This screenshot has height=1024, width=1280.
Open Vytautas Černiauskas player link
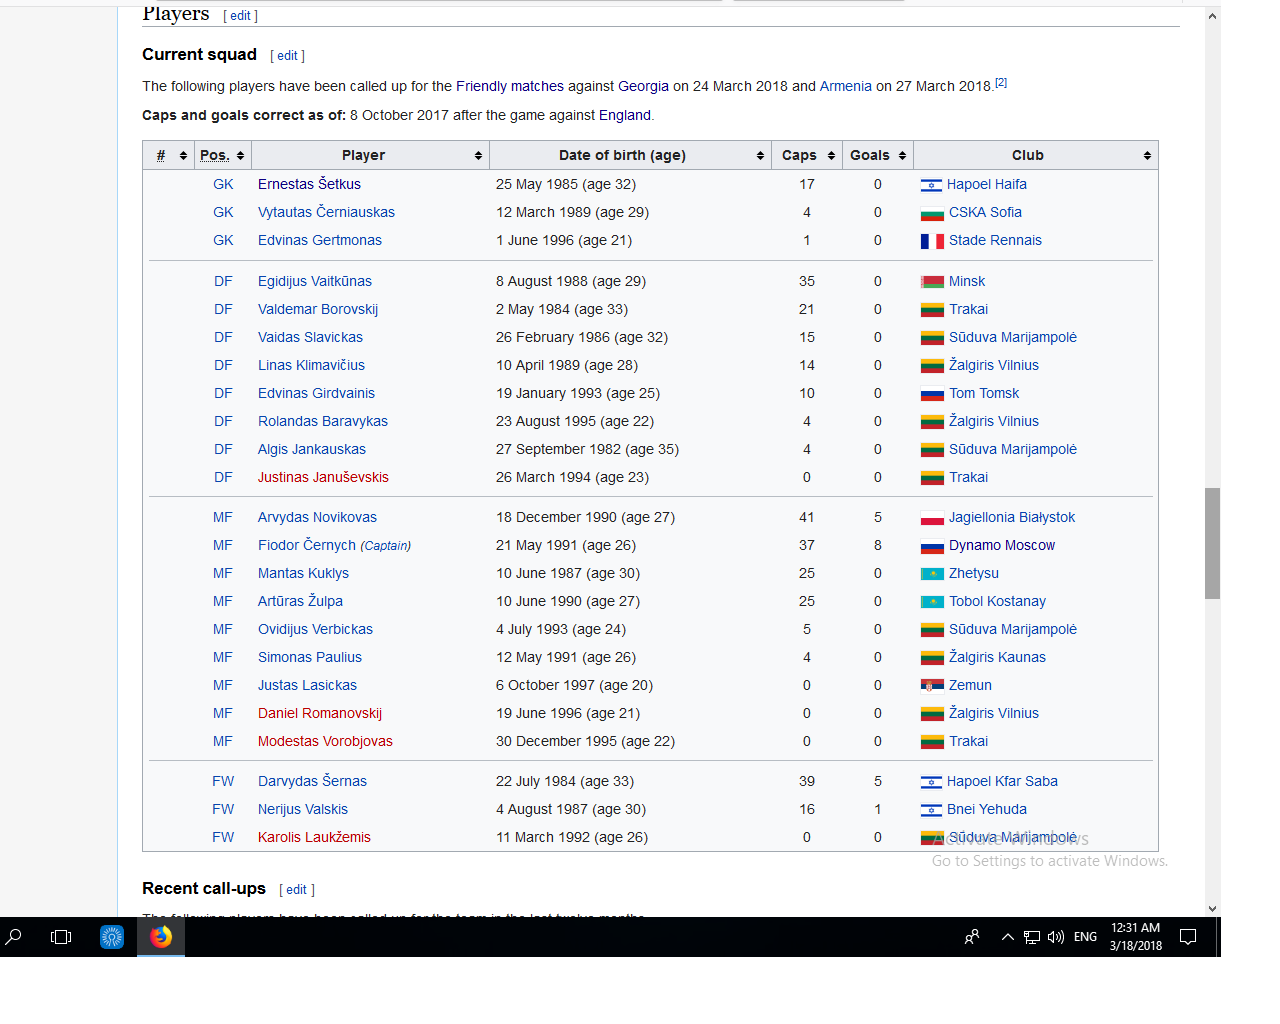[326, 213]
